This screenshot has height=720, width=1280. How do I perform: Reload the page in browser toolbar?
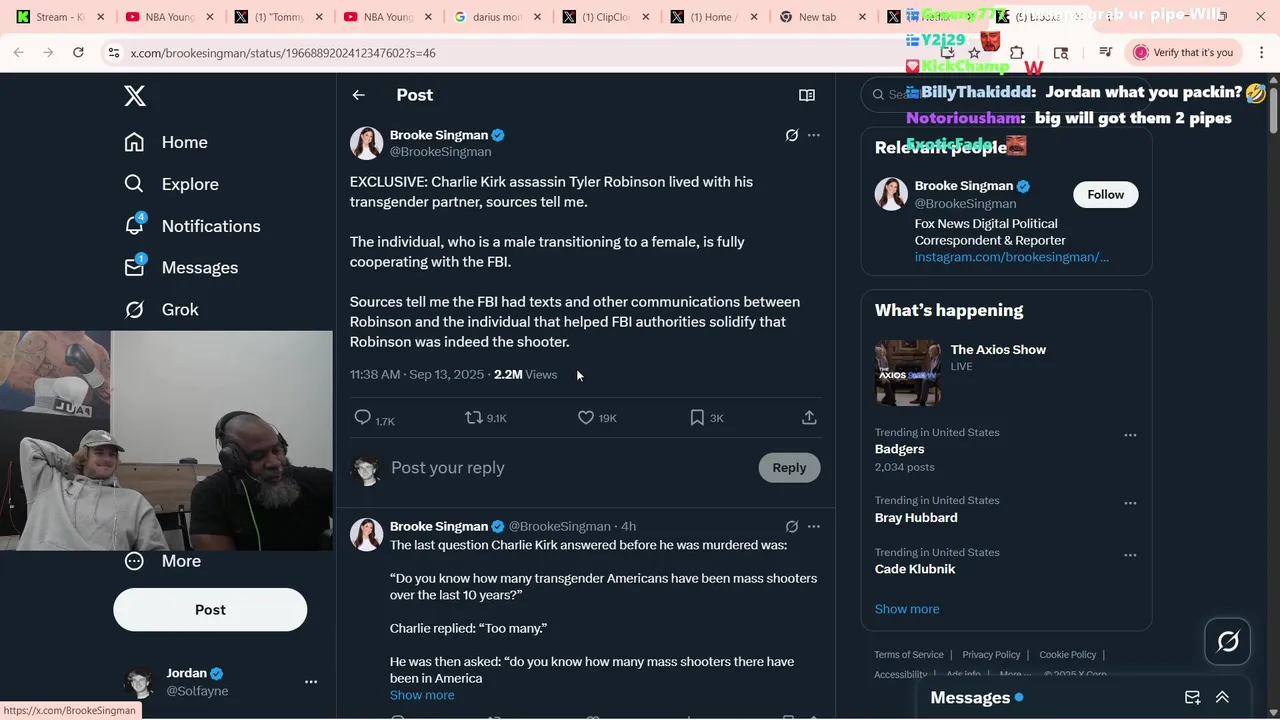[x=78, y=52]
